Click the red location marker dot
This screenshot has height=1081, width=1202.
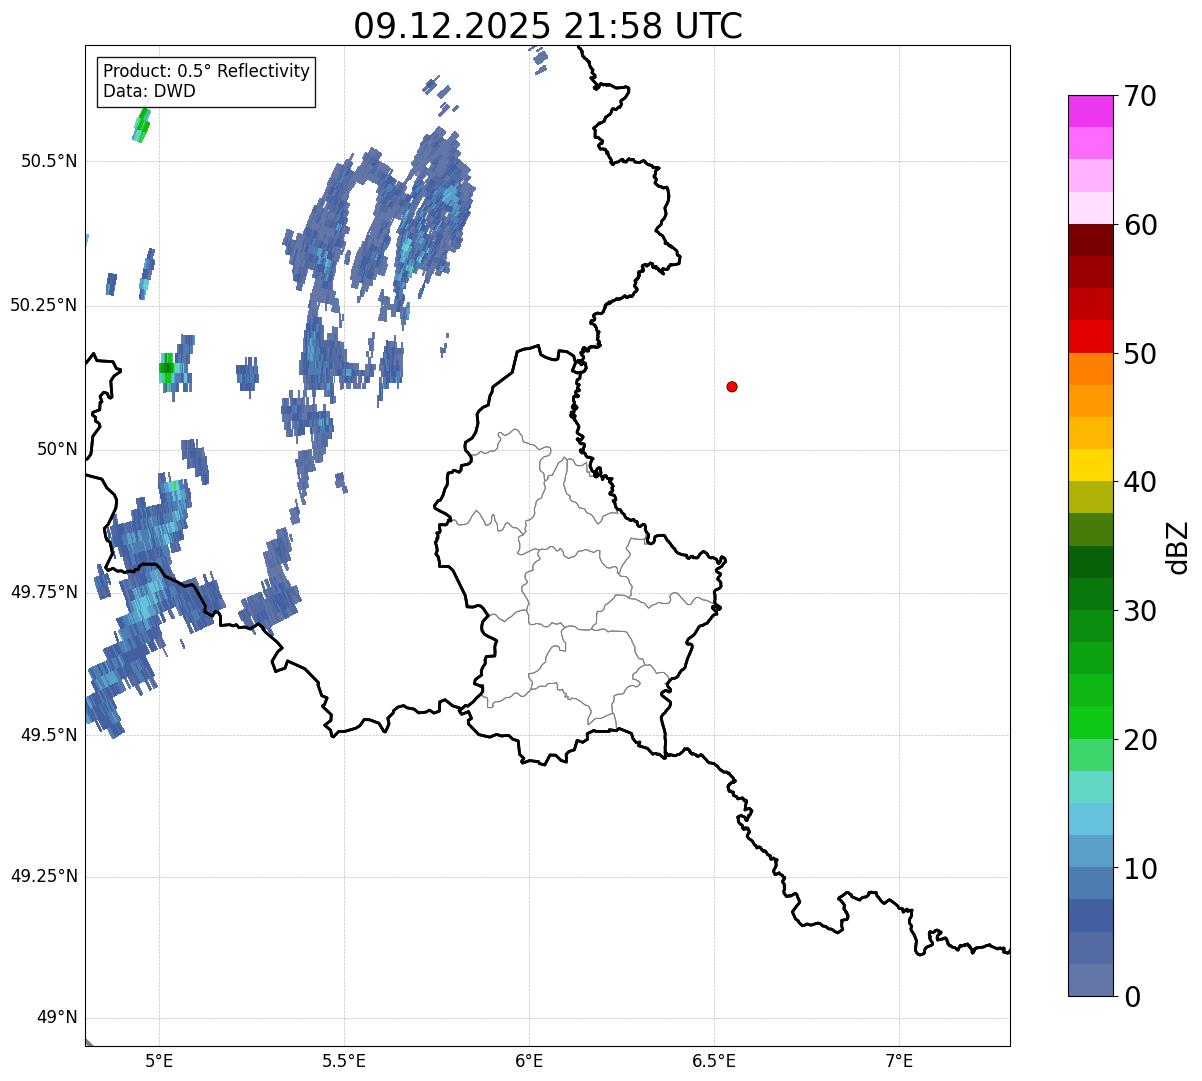coord(732,386)
